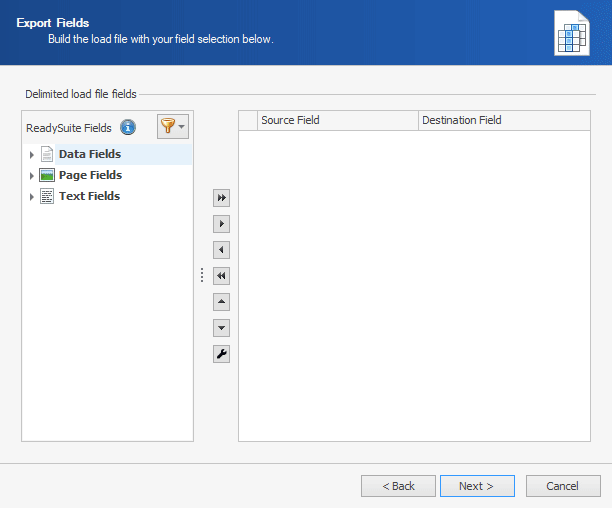Image resolution: width=612 pixels, height=508 pixels.
Task: Expand the Page Fields tree node
Action: (32, 176)
